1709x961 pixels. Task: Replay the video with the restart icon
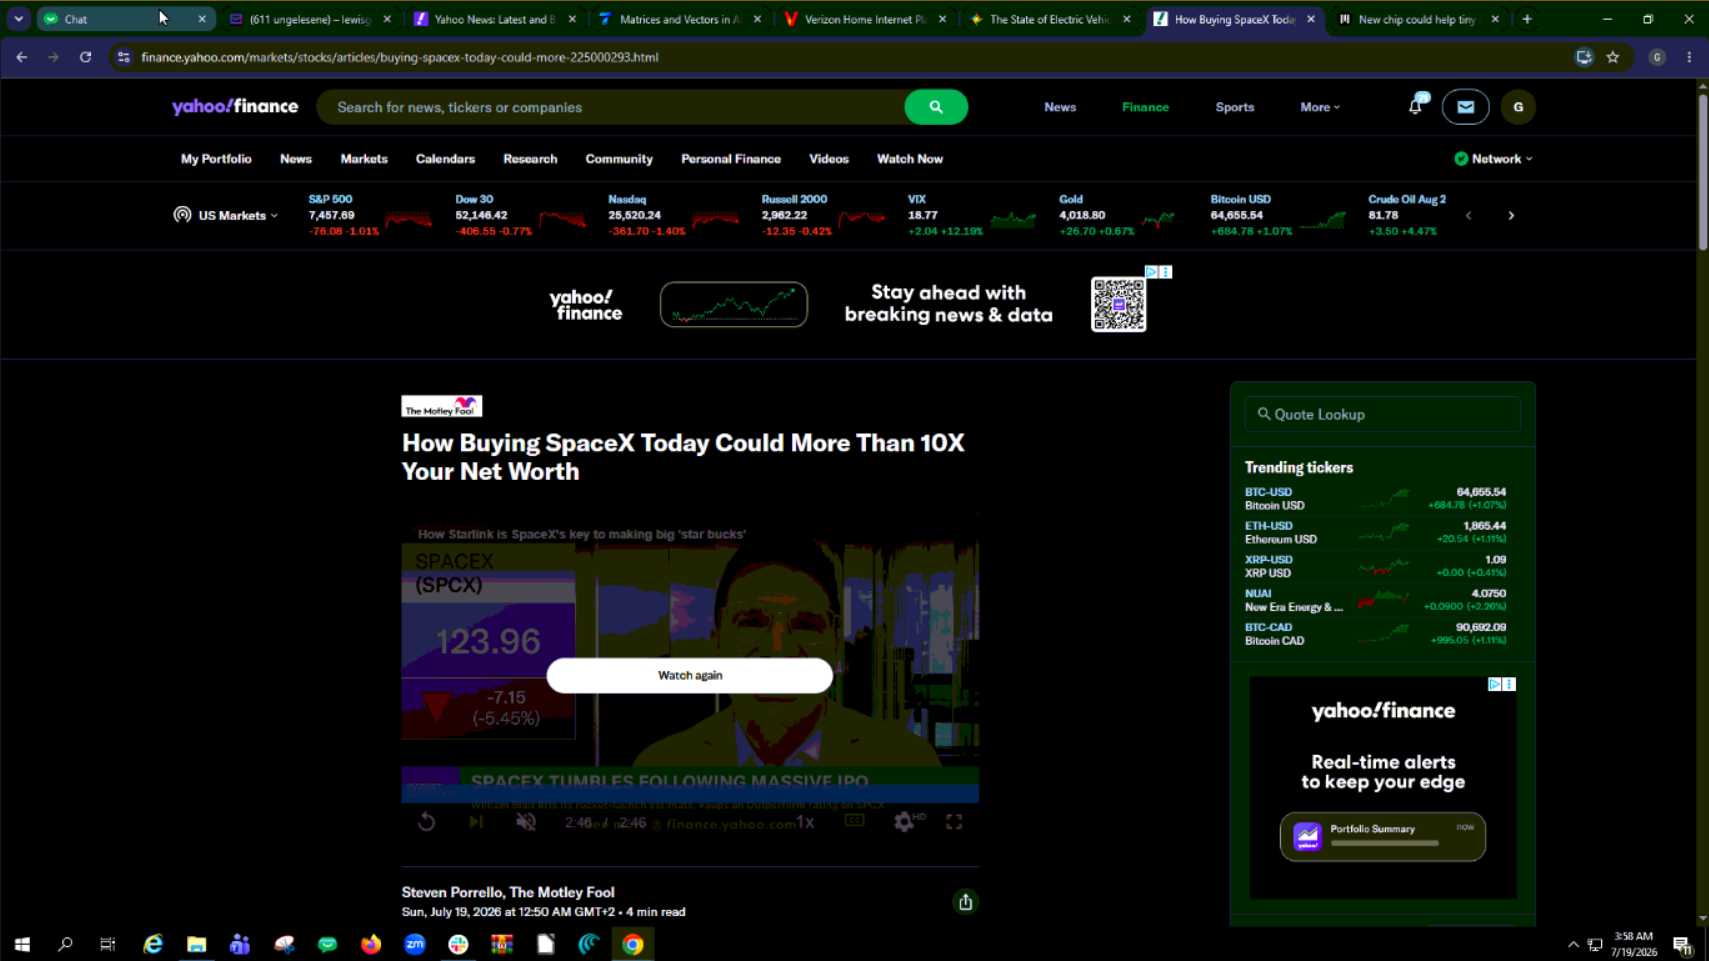427,822
